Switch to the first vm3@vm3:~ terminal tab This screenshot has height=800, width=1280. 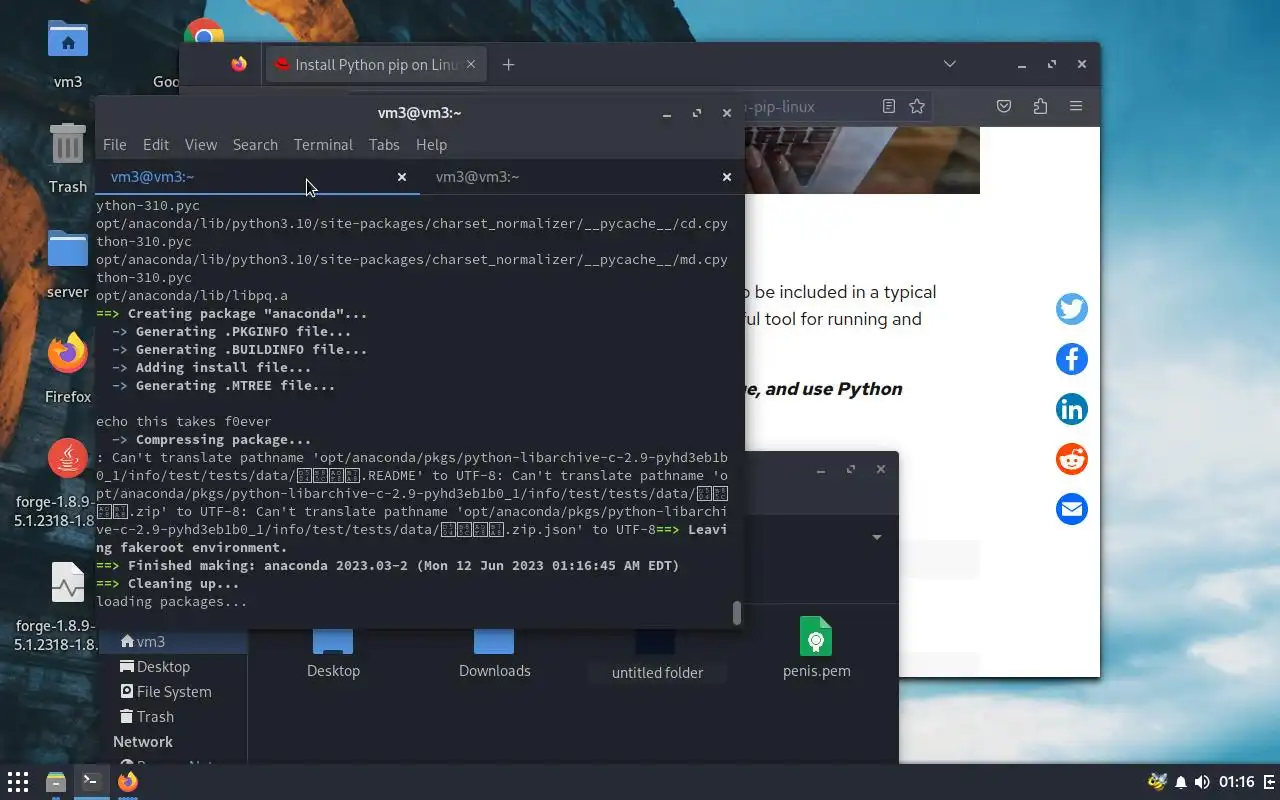click(x=256, y=177)
